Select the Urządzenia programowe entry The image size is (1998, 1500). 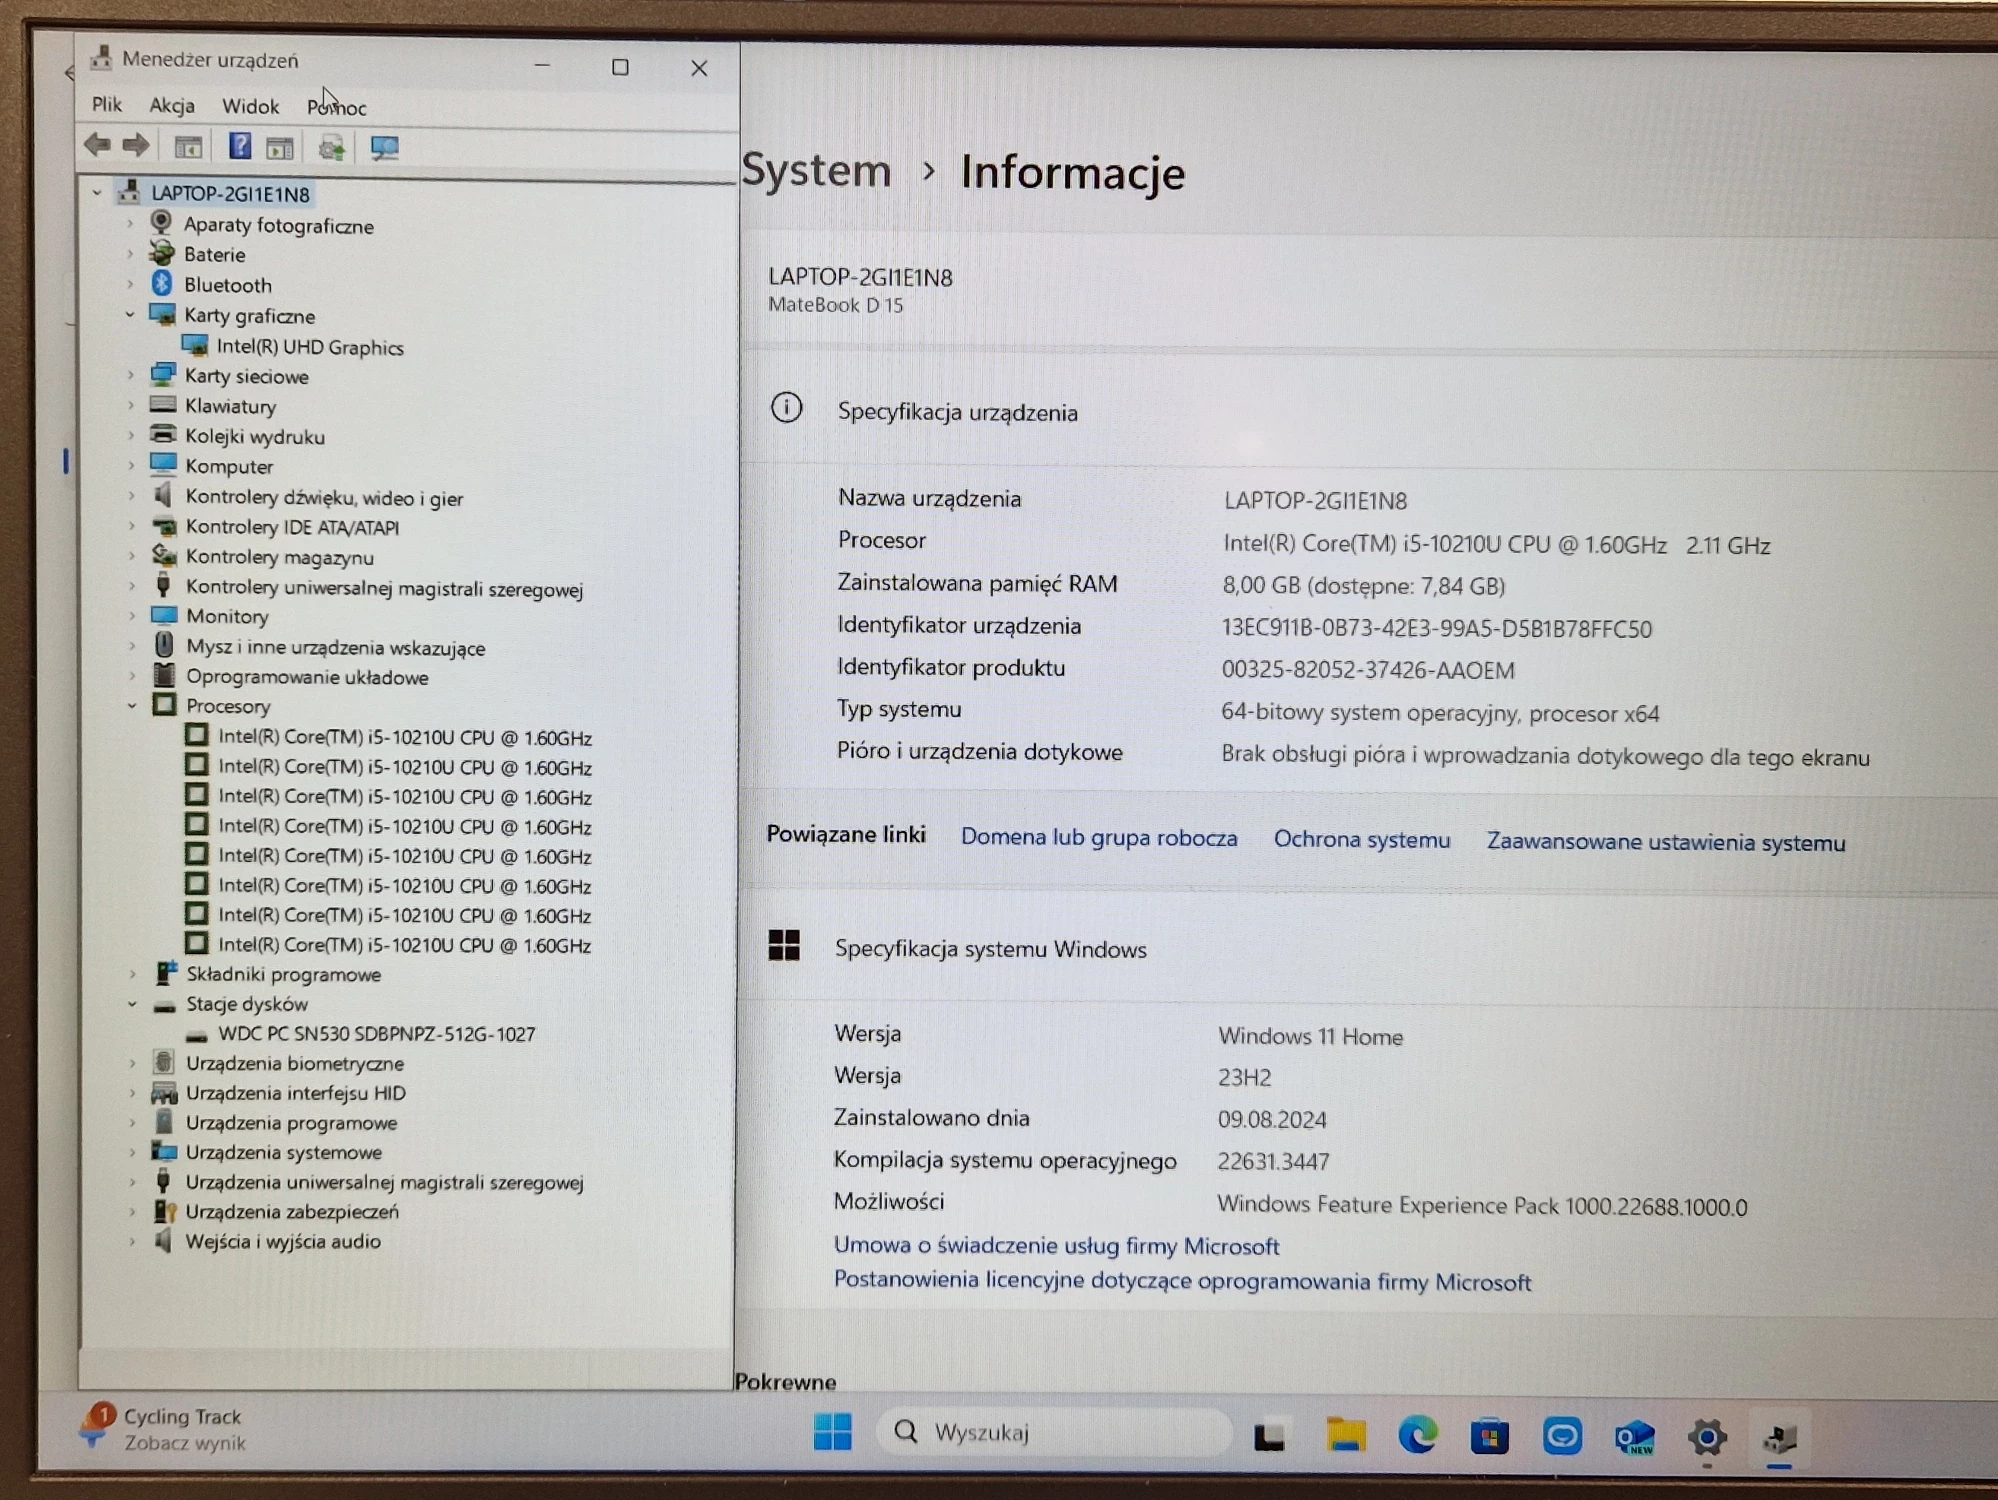coord(291,1123)
